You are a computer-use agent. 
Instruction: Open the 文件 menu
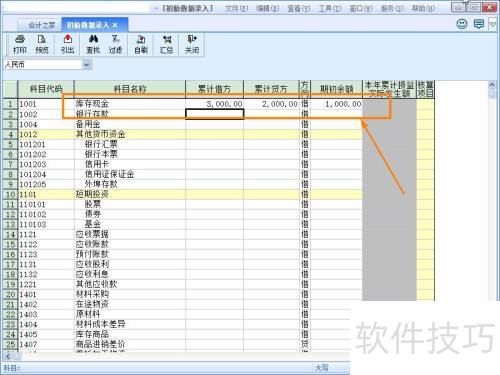[x=236, y=8]
